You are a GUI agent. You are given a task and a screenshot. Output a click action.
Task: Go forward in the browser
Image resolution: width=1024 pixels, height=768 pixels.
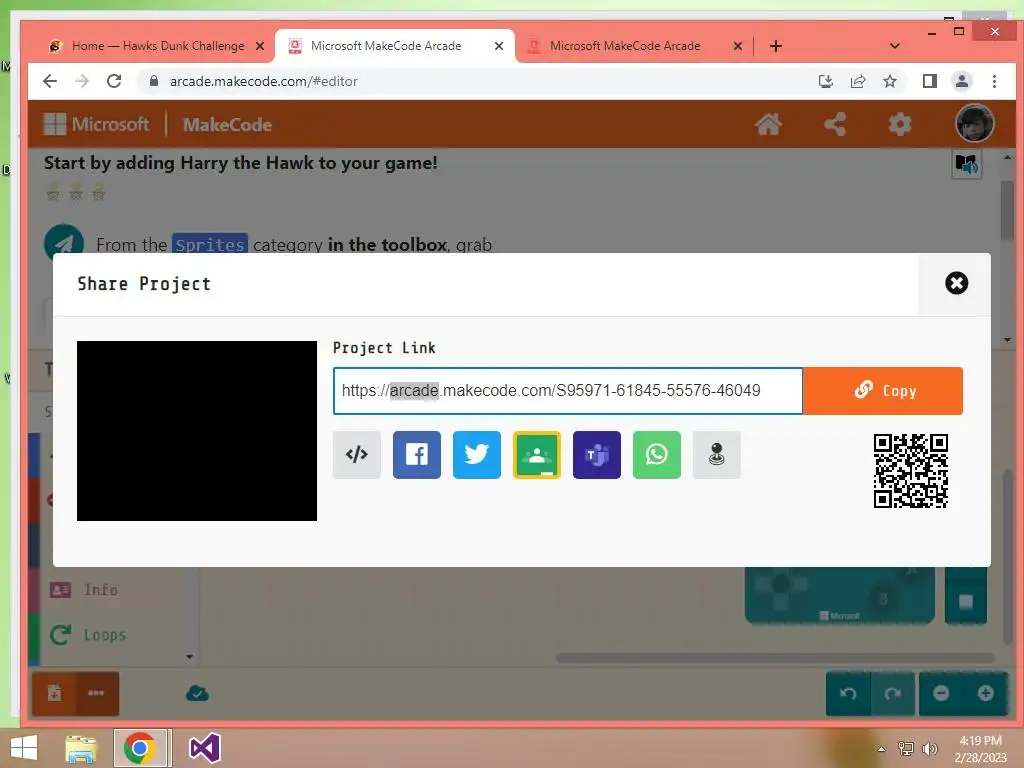pyautogui.click(x=82, y=81)
